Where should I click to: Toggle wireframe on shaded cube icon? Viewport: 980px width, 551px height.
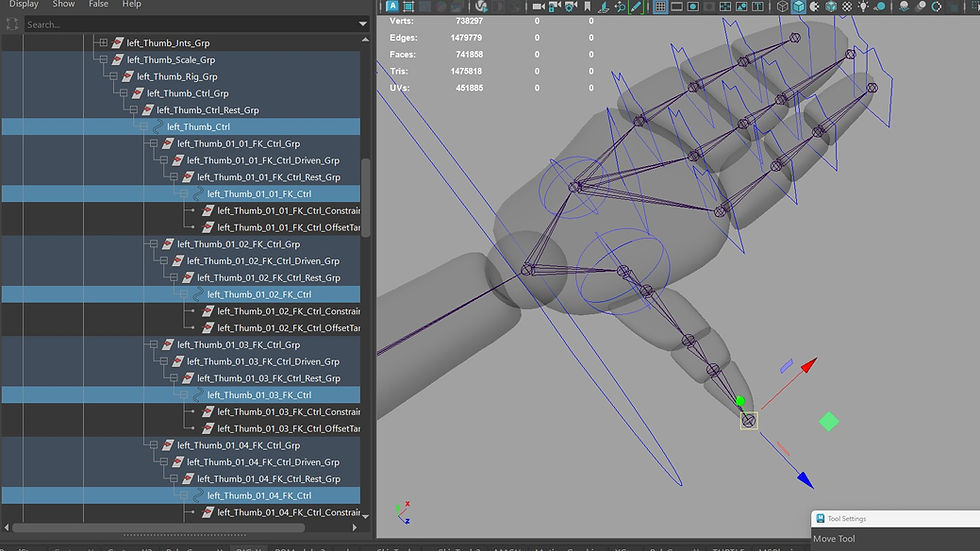(x=831, y=6)
